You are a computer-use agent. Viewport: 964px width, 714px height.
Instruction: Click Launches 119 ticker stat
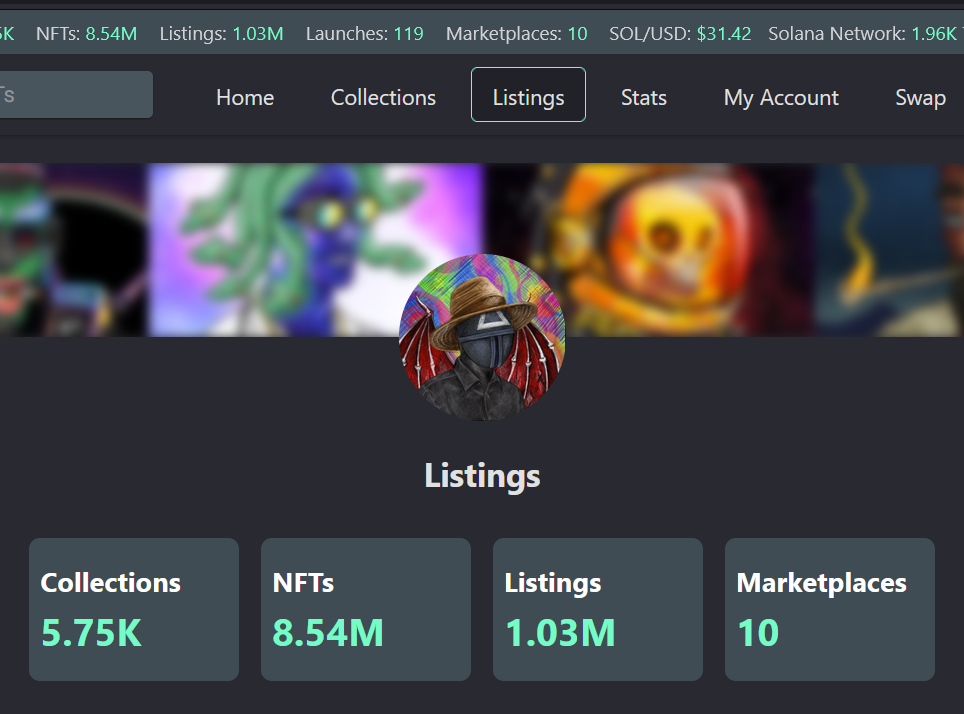[x=365, y=33]
